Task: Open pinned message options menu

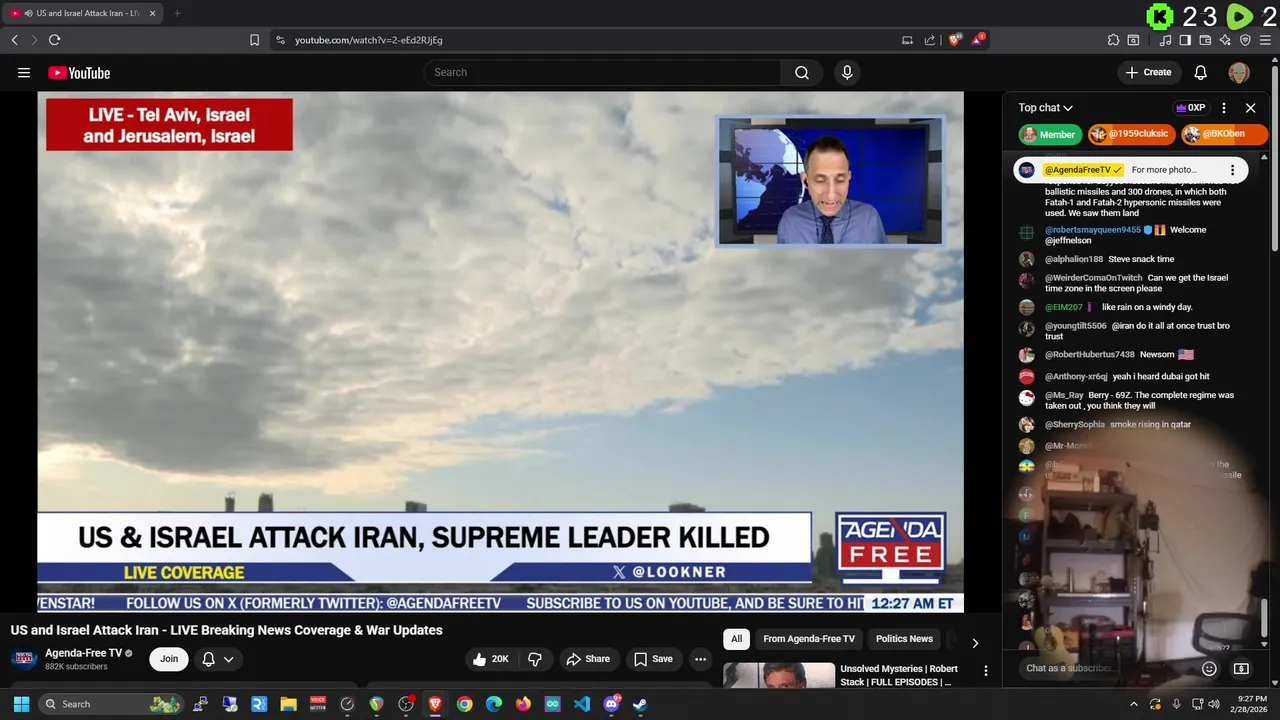Action: coord(1232,170)
